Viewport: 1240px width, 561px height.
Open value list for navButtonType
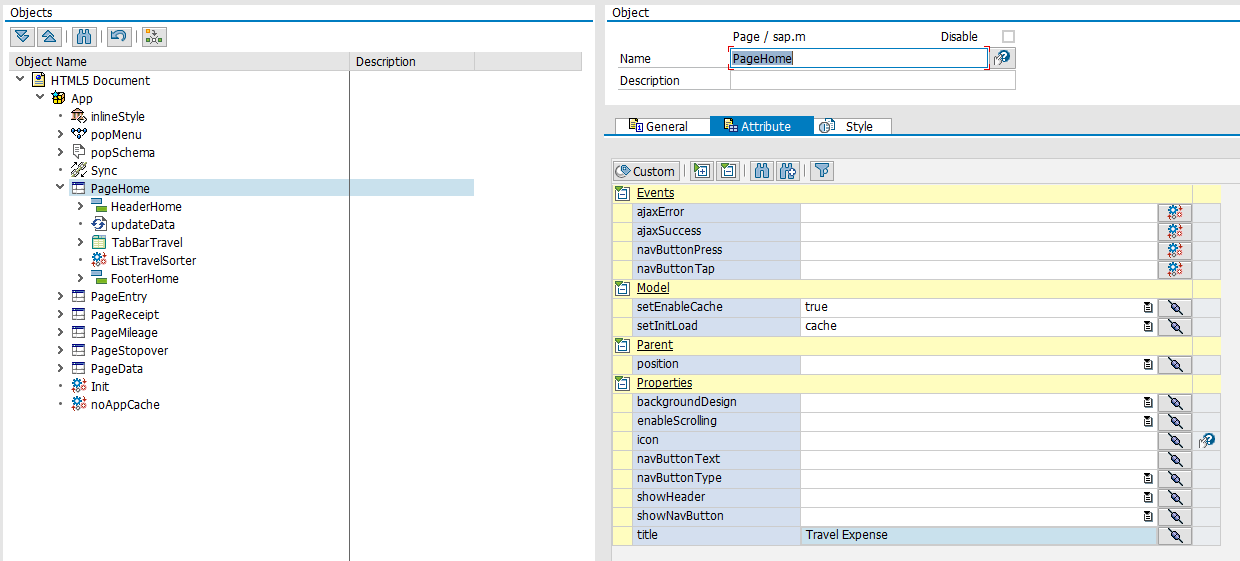pos(1148,478)
